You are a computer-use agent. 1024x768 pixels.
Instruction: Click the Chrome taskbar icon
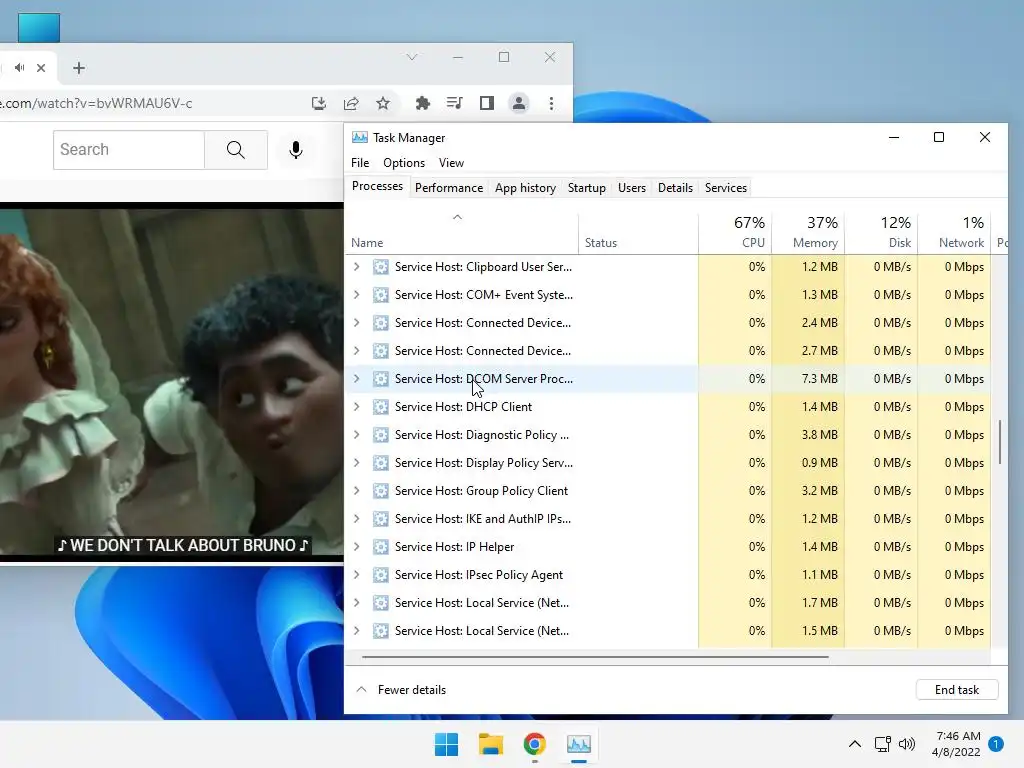tap(535, 744)
